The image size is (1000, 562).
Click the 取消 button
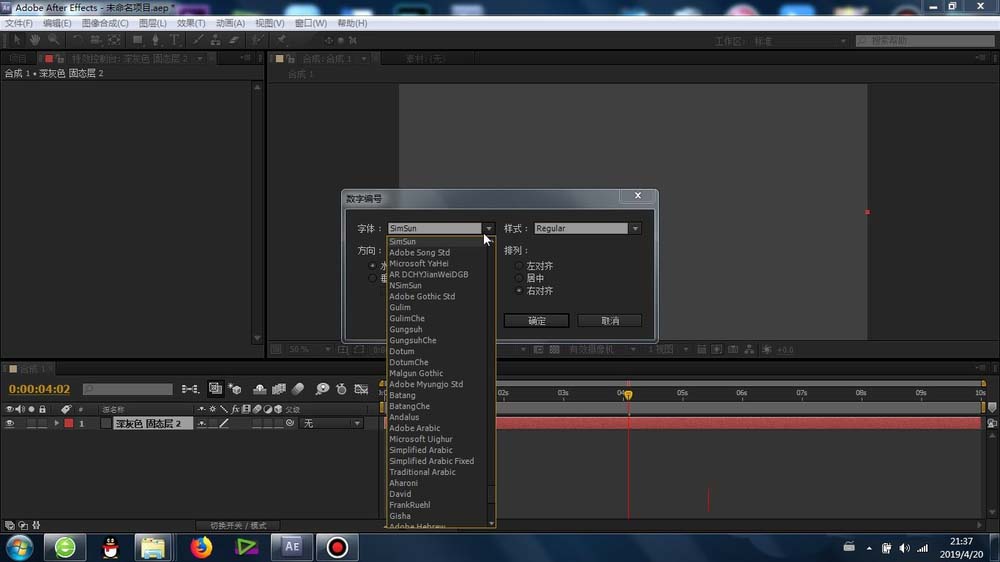click(609, 321)
